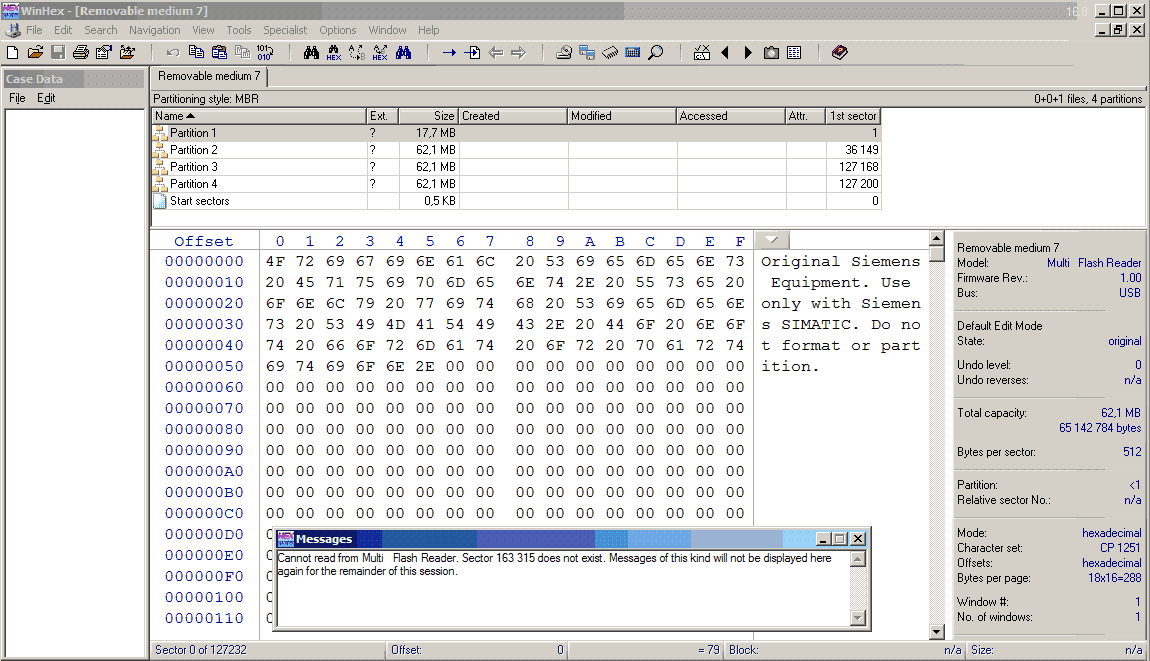Click the black right triangle Next icon
Viewport: 1150px width, 661px height.
tap(748, 53)
